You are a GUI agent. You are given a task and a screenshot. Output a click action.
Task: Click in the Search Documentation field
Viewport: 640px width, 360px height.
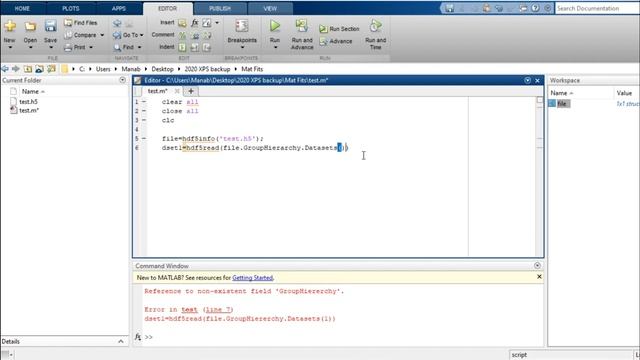[x=597, y=8]
